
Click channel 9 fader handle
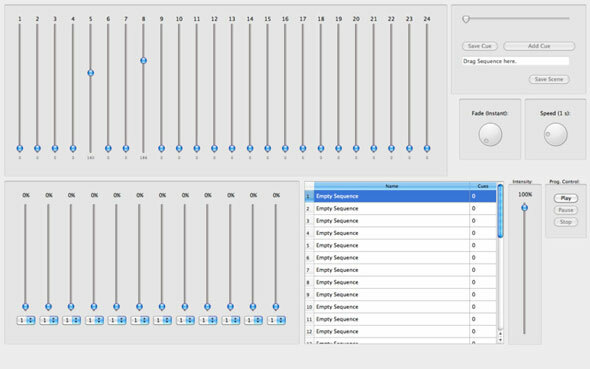(161, 149)
